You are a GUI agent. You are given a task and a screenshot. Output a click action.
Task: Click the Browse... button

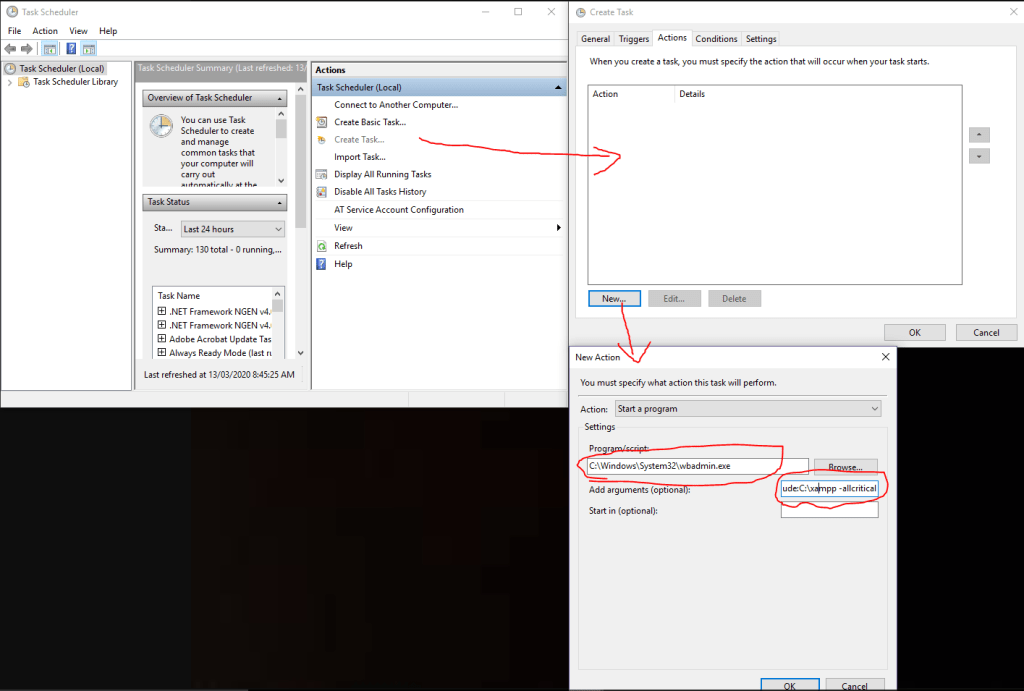click(x=845, y=466)
